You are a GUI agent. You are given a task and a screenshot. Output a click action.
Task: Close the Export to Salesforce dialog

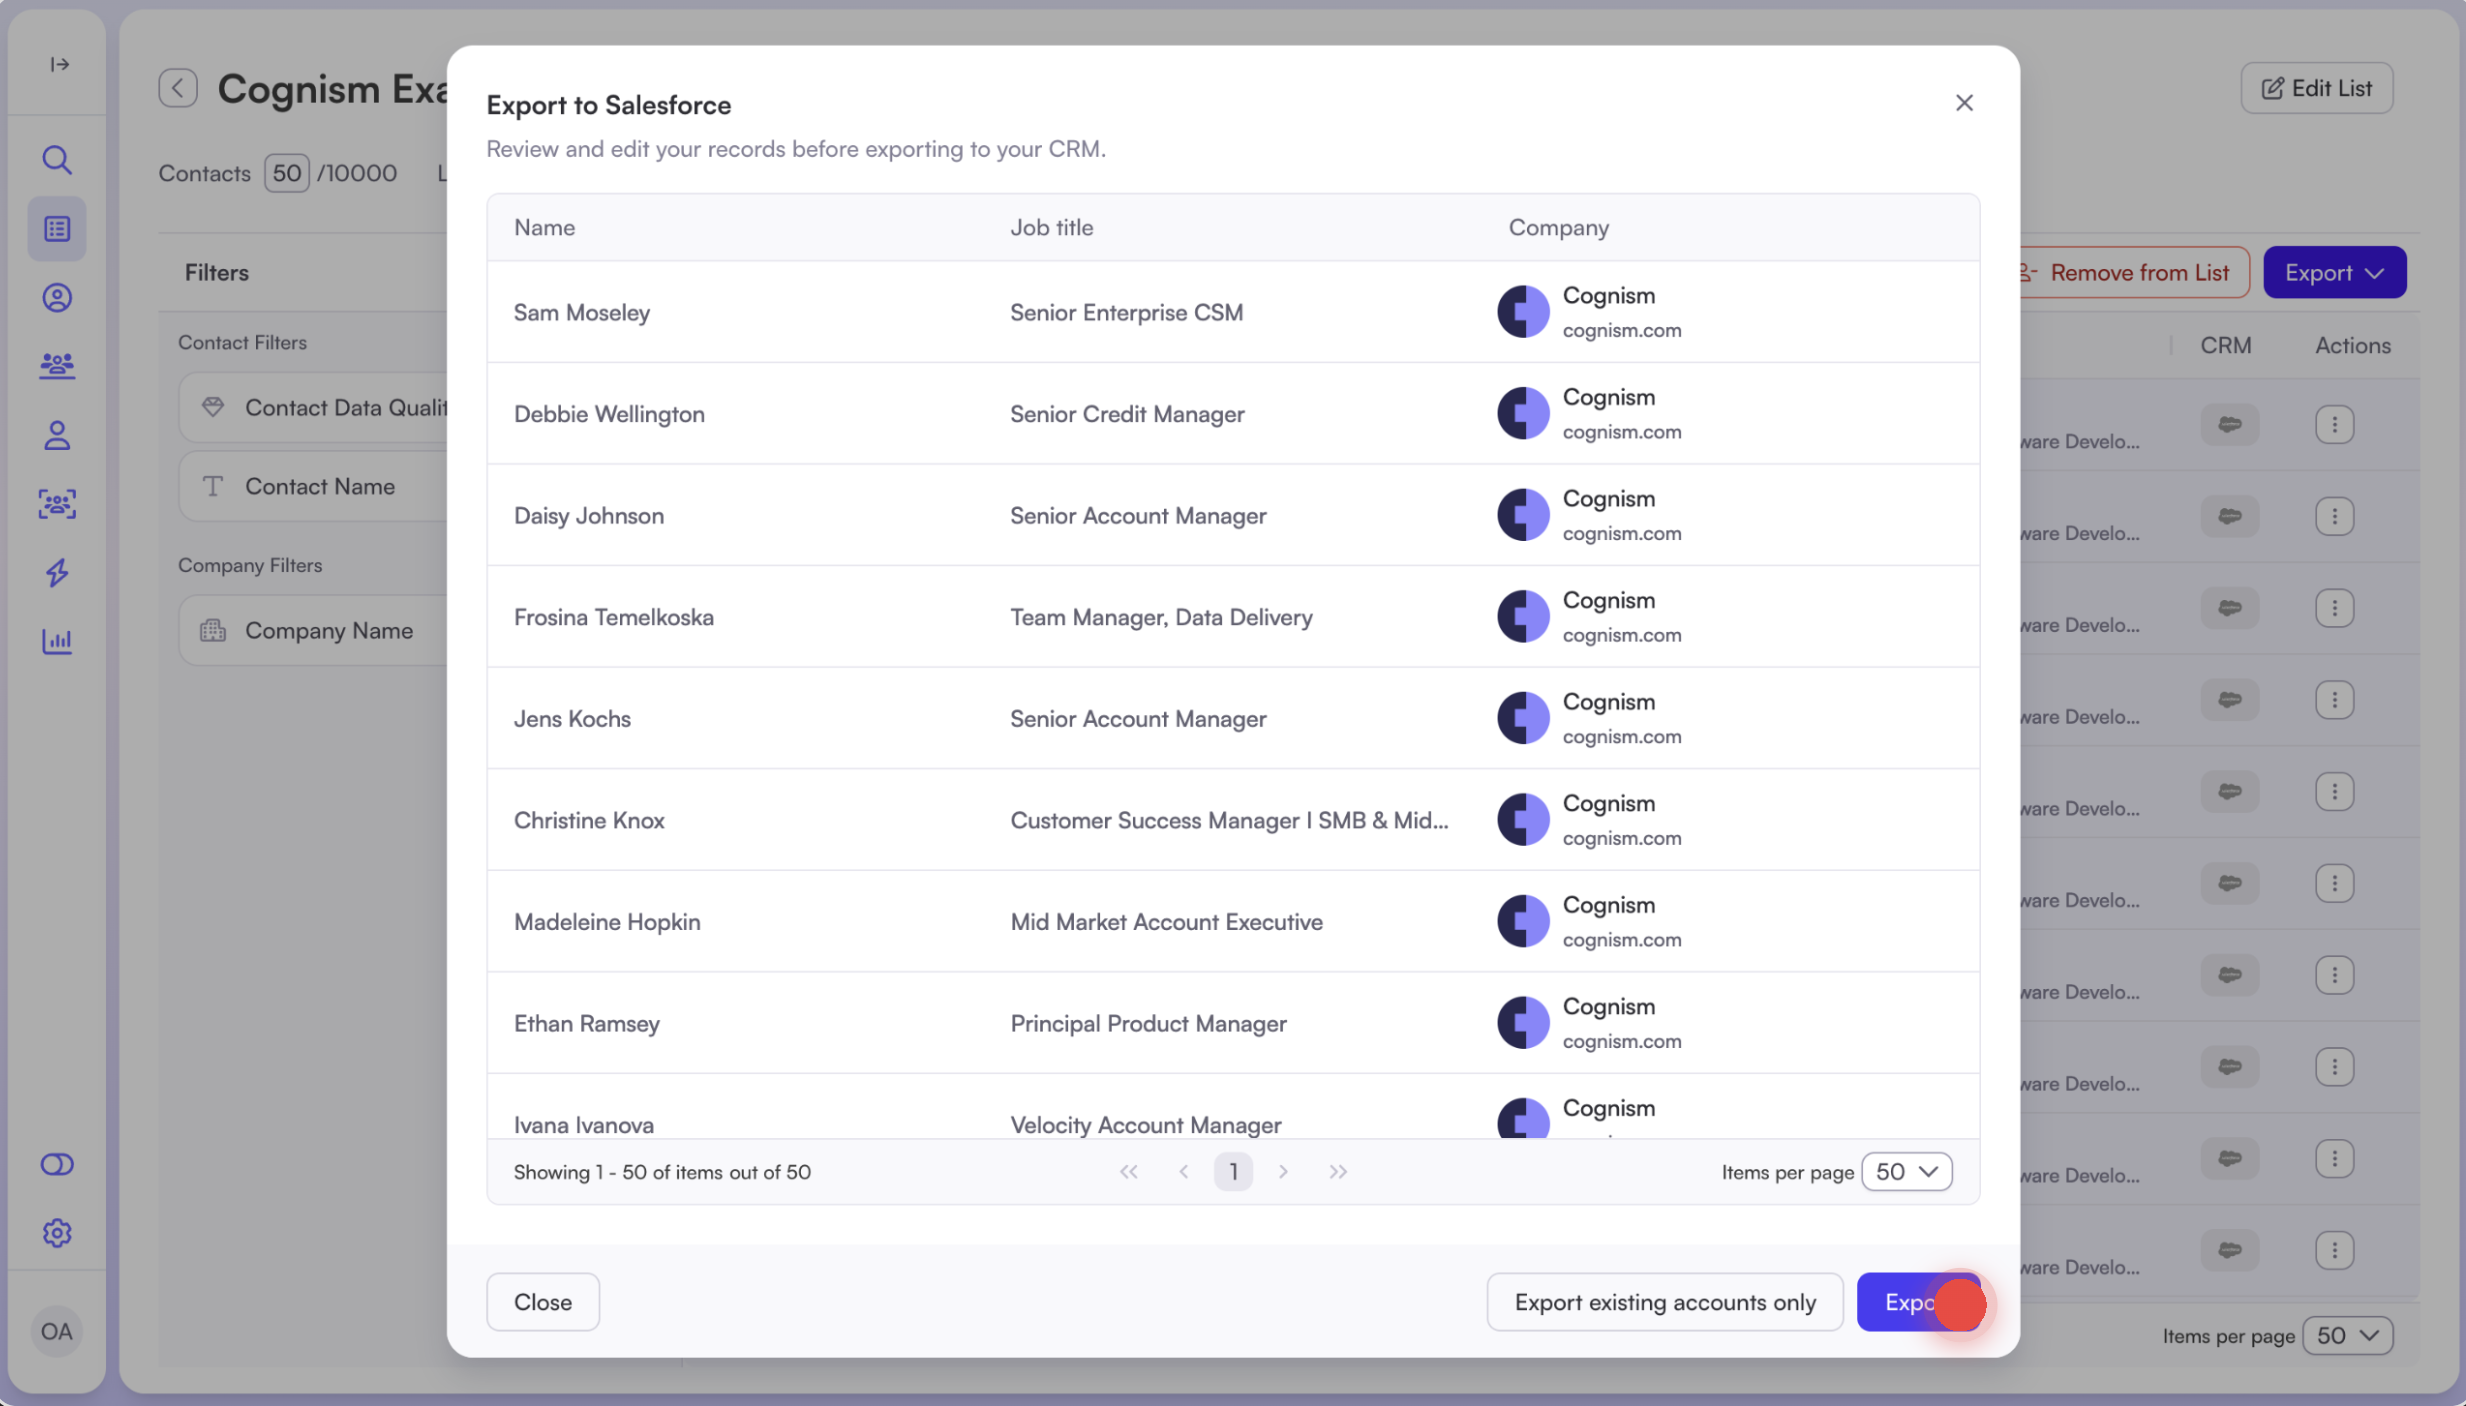1963,103
